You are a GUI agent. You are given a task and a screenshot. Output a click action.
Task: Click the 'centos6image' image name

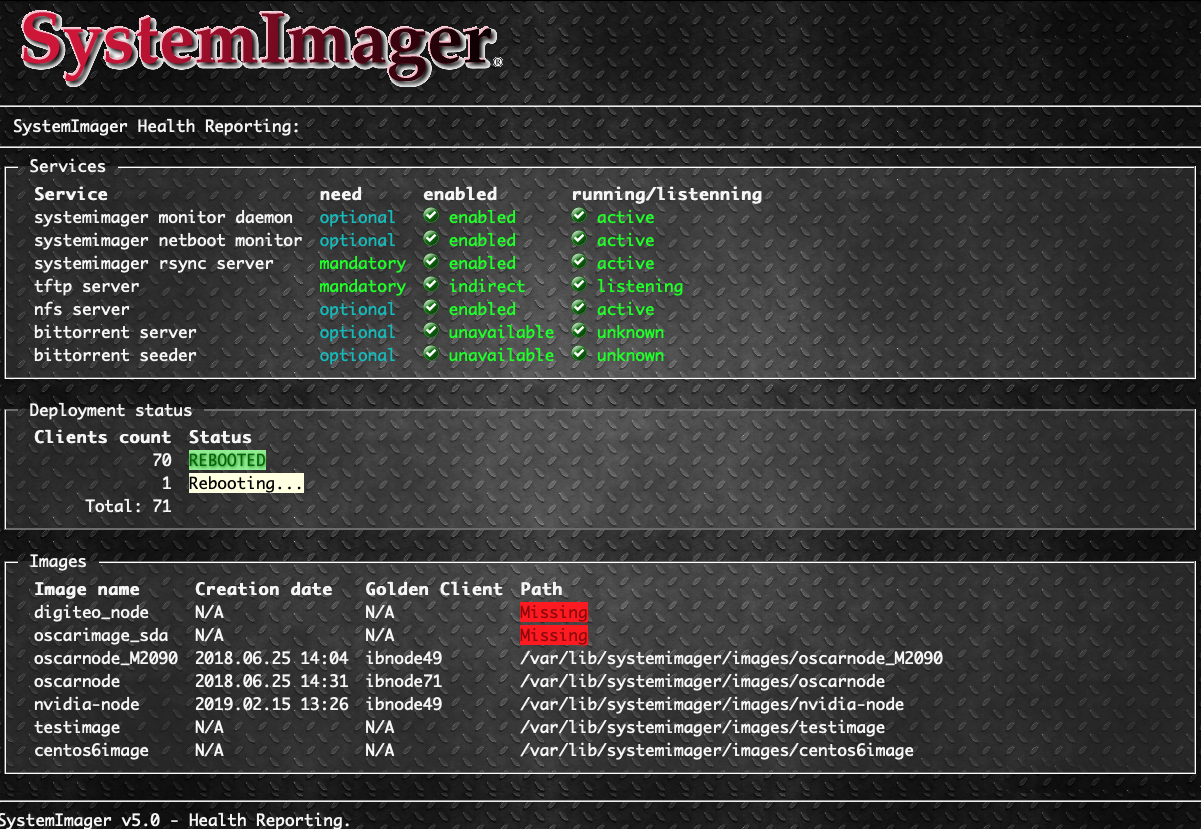92,750
